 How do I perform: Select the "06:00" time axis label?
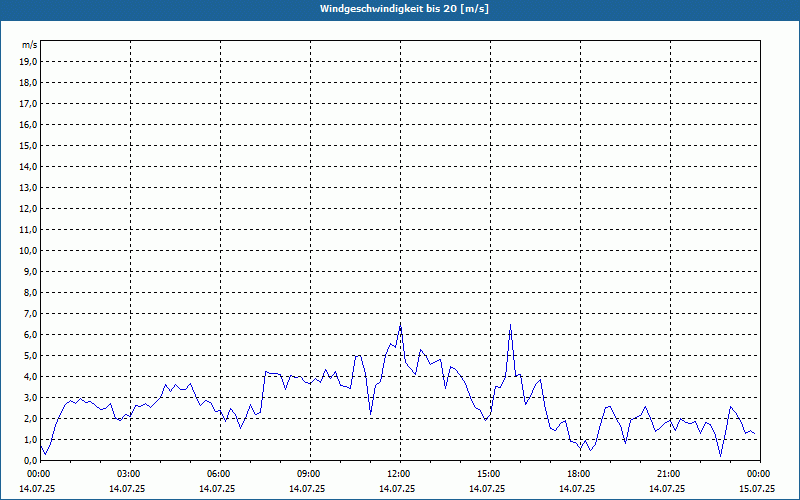220,474
